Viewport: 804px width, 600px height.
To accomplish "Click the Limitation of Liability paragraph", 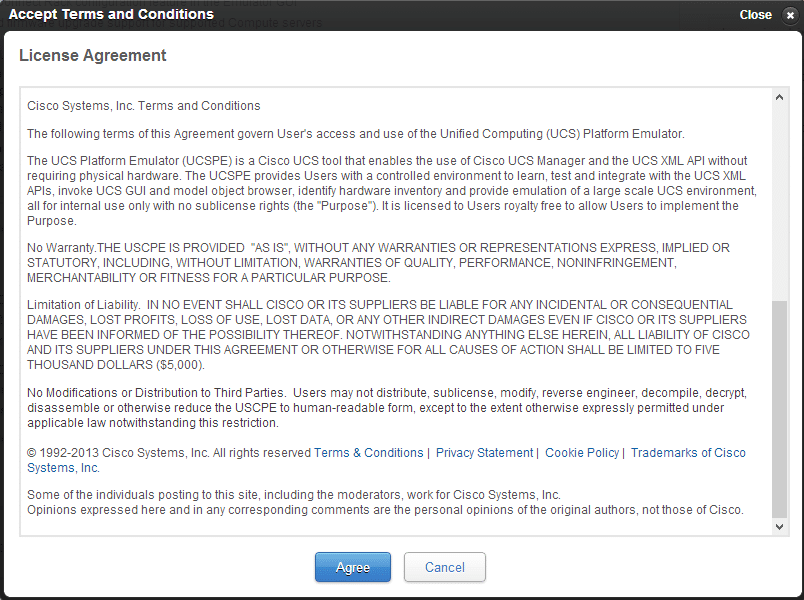I will 388,335.
